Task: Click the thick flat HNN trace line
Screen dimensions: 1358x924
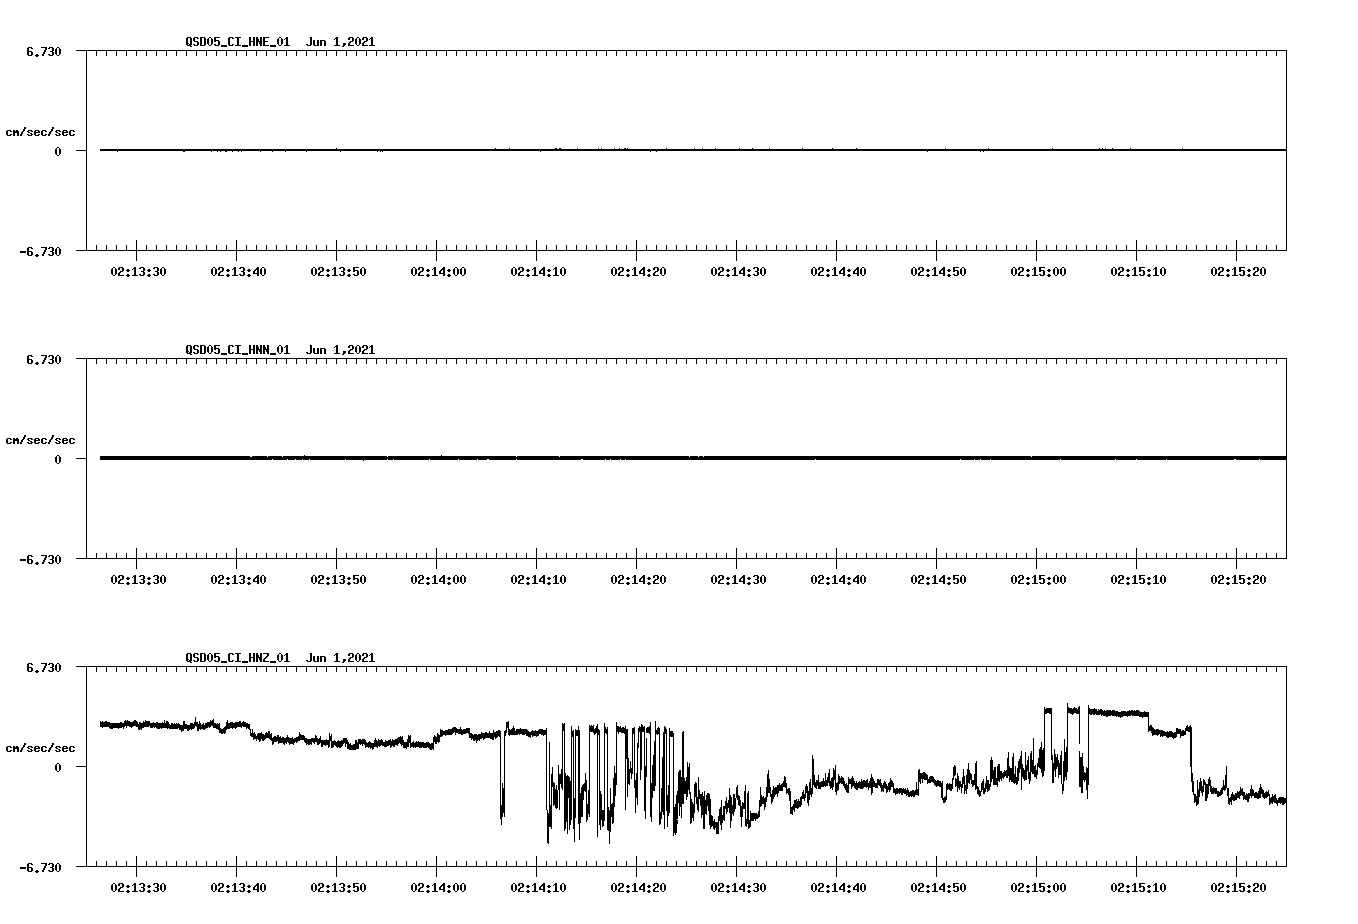Action: pyautogui.click(x=693, y=458)
